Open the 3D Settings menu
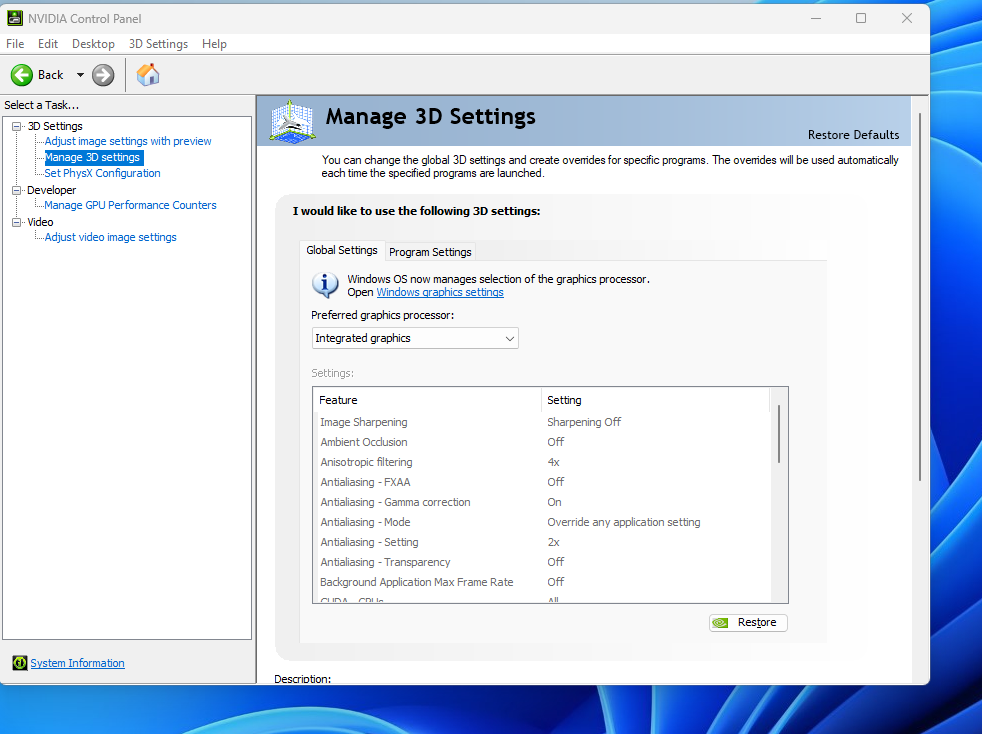Viewport: 982px width, 734px height. coord(158,44)
